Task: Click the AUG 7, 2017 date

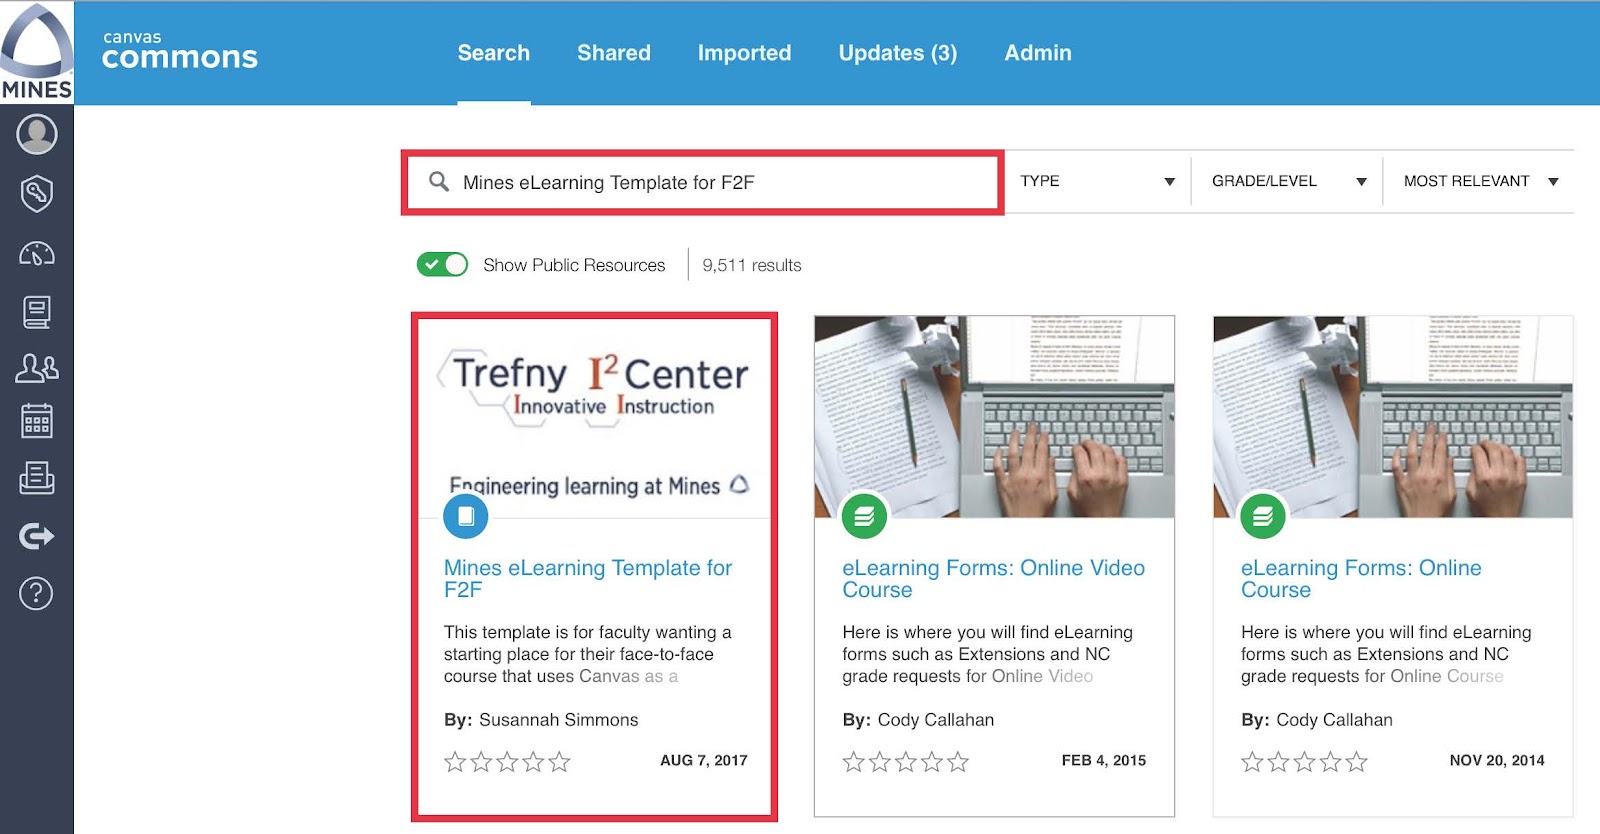Action: [x=704, y=760]
